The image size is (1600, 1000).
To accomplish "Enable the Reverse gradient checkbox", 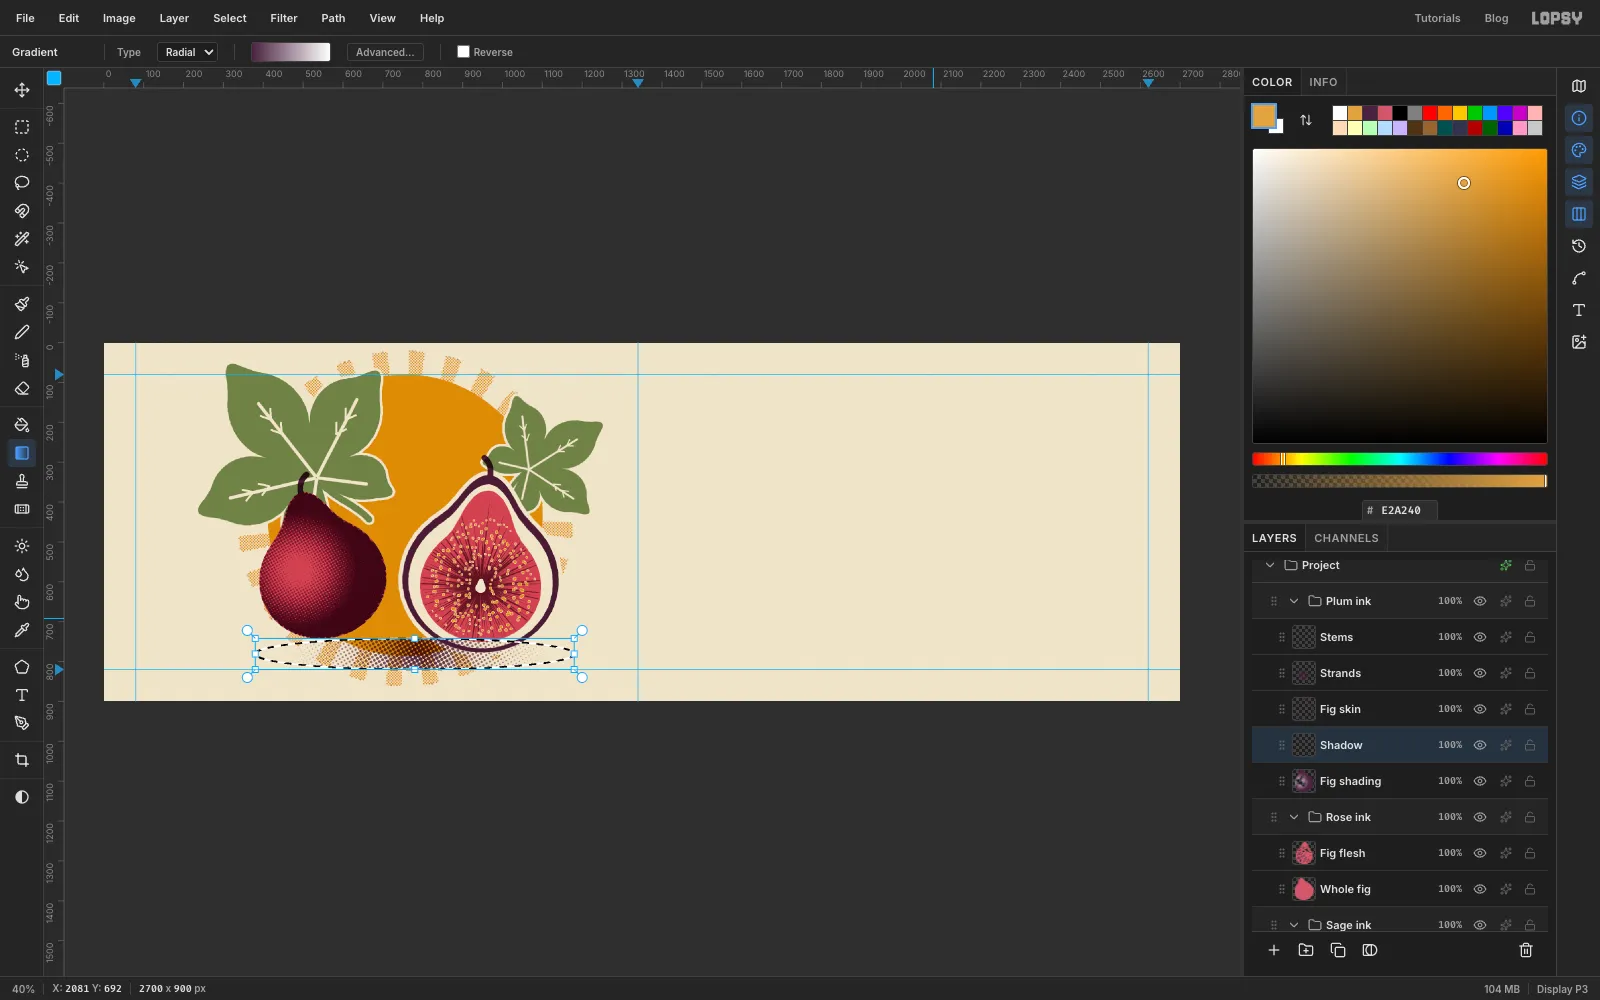I will [463, 52].
